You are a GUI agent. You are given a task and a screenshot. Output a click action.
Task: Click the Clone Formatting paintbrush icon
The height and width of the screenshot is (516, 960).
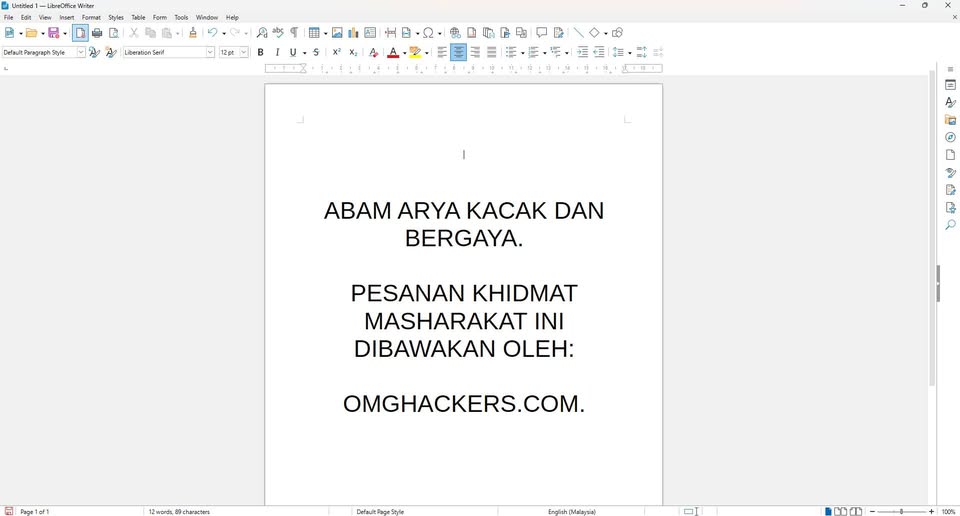pyautogui.click(x=193, y=33)
